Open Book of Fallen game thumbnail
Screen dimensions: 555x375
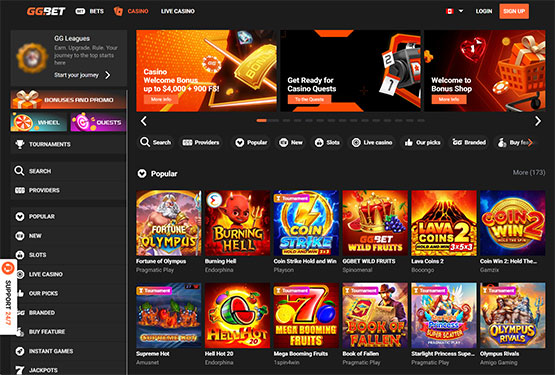(375, 315)
